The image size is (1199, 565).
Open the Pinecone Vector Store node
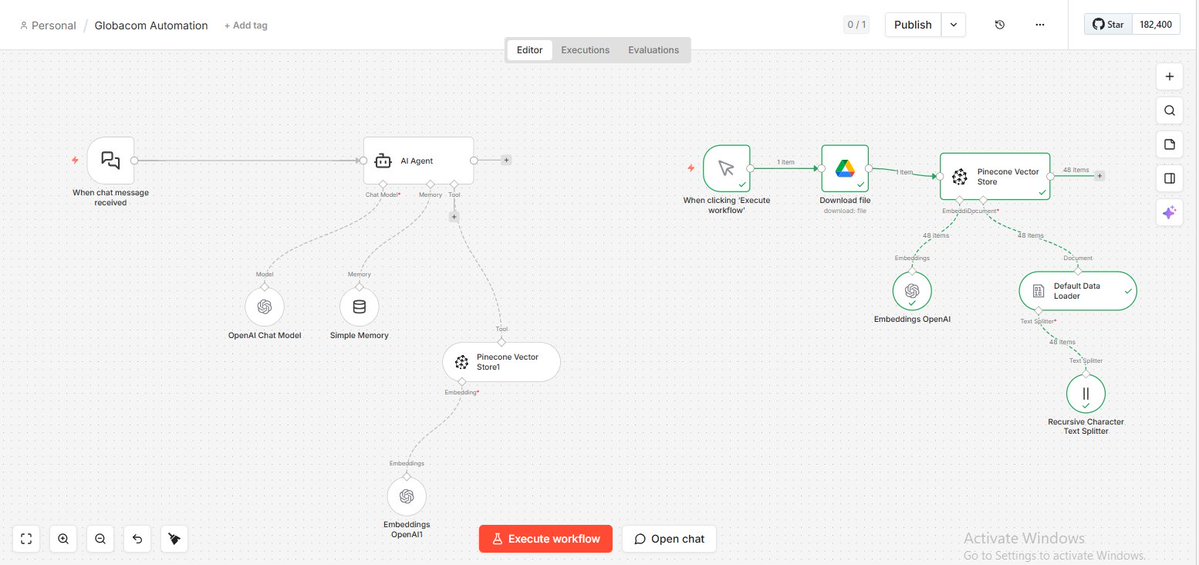click(995, 176)
